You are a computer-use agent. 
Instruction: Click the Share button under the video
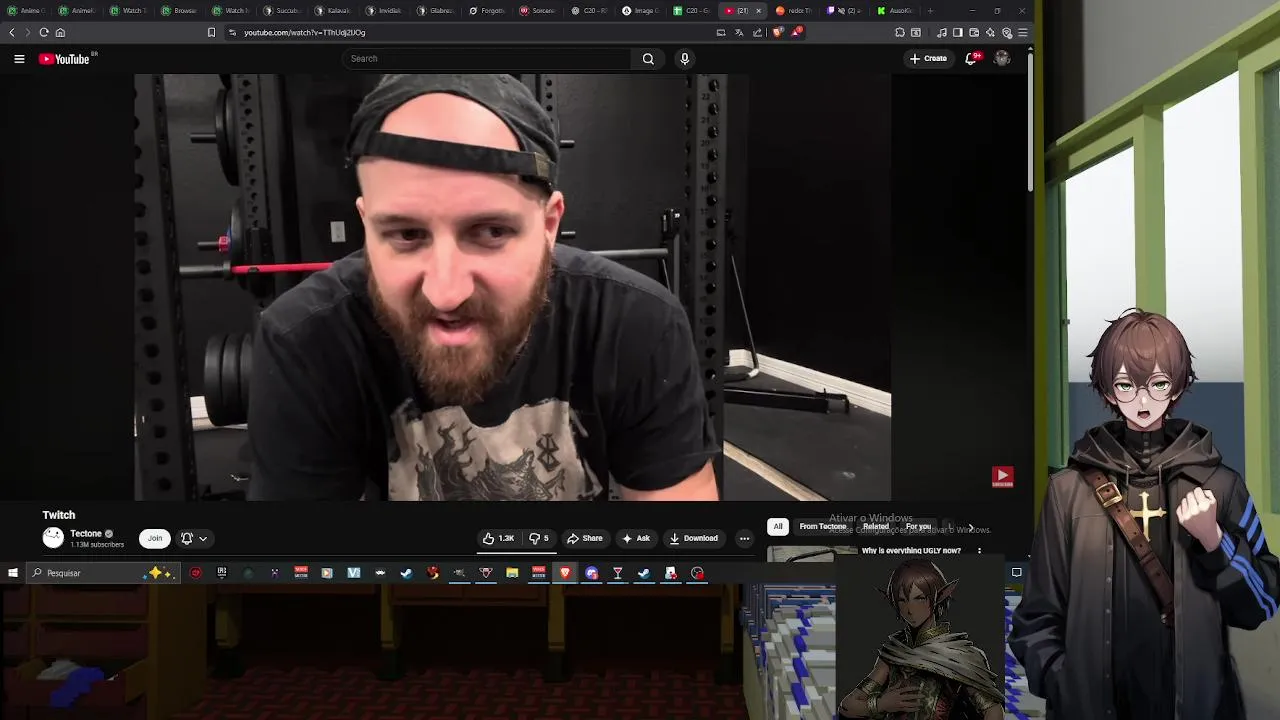(585, 538)
